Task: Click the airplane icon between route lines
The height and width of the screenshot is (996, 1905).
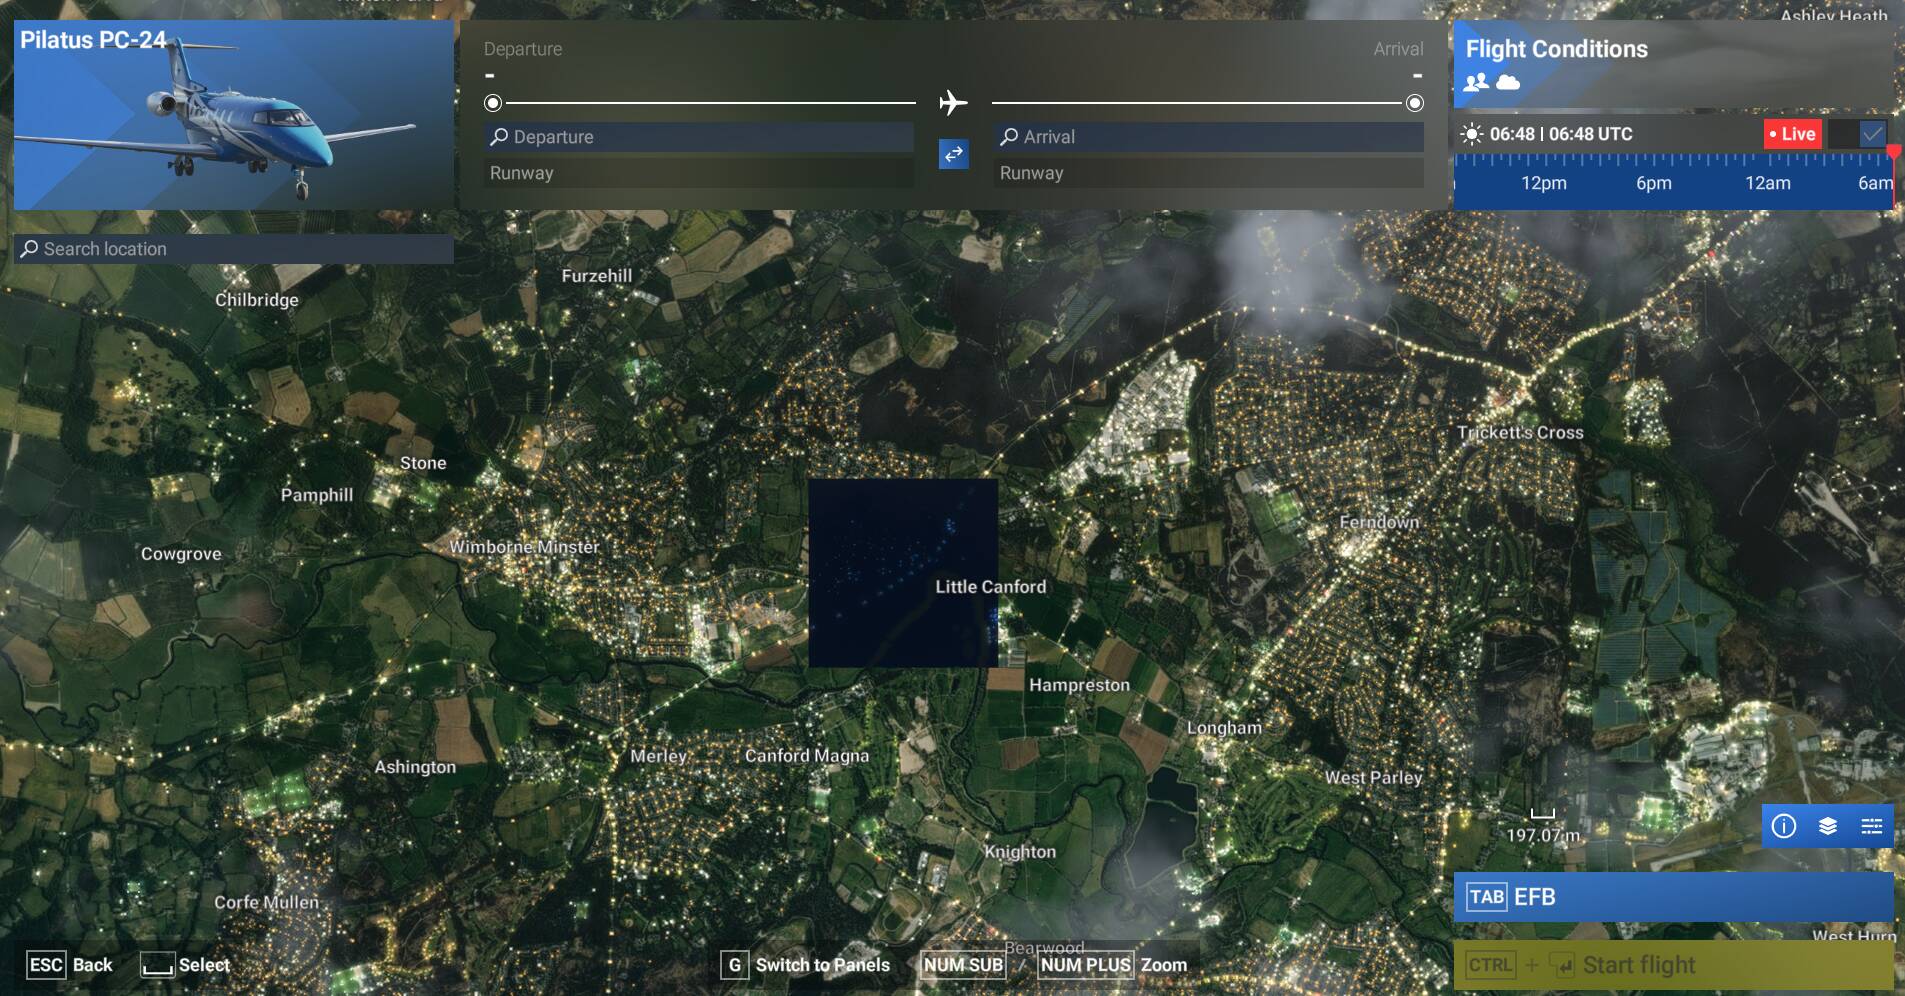Action: tap(953, 103)
